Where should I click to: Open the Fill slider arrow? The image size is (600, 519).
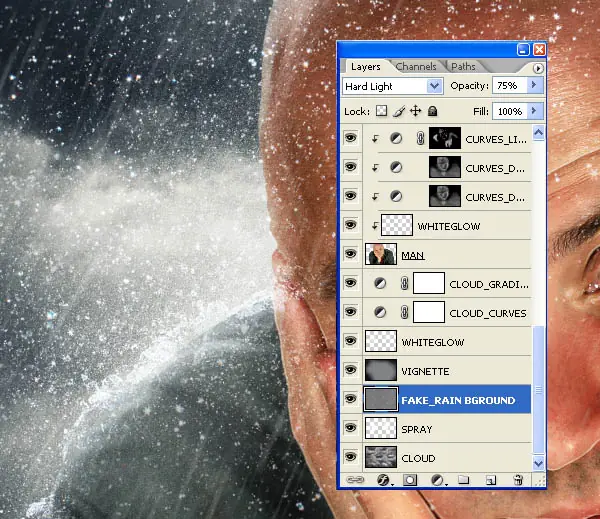(535, 111)
